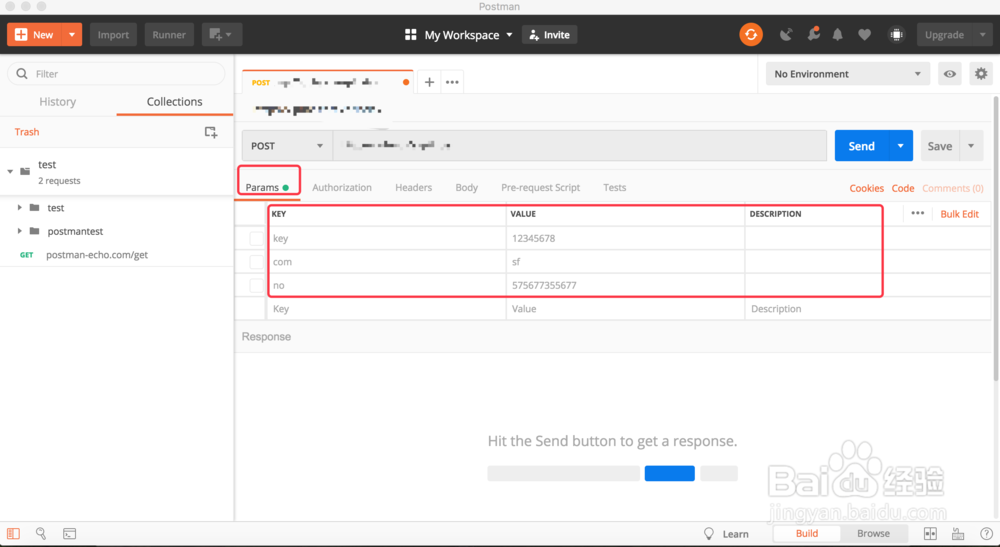Open the wrench settings icon
This screenshot has width=1000, height=547.
point(813,34)
